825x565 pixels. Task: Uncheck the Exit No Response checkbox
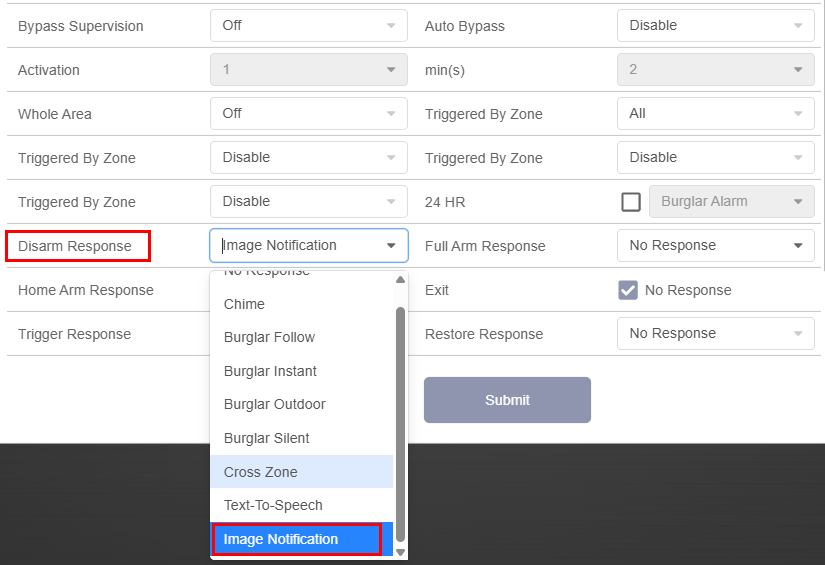(x=628, y=290)
